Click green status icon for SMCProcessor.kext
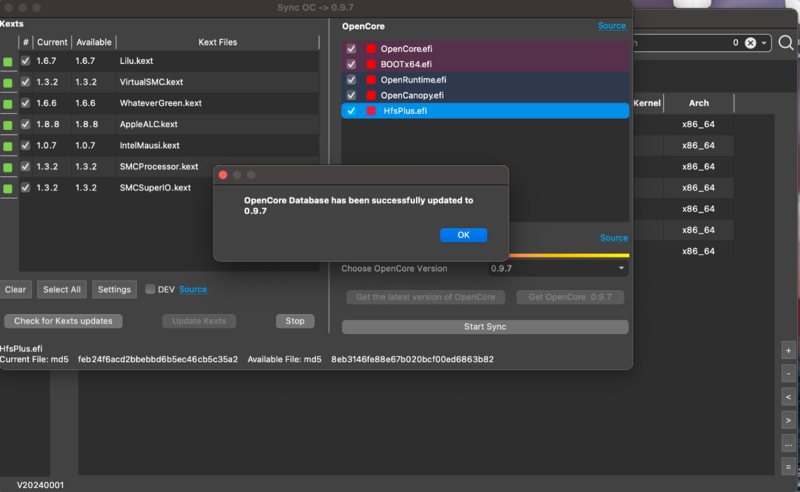The height and width of the screenshot is (492, 800). coord(8,167)
